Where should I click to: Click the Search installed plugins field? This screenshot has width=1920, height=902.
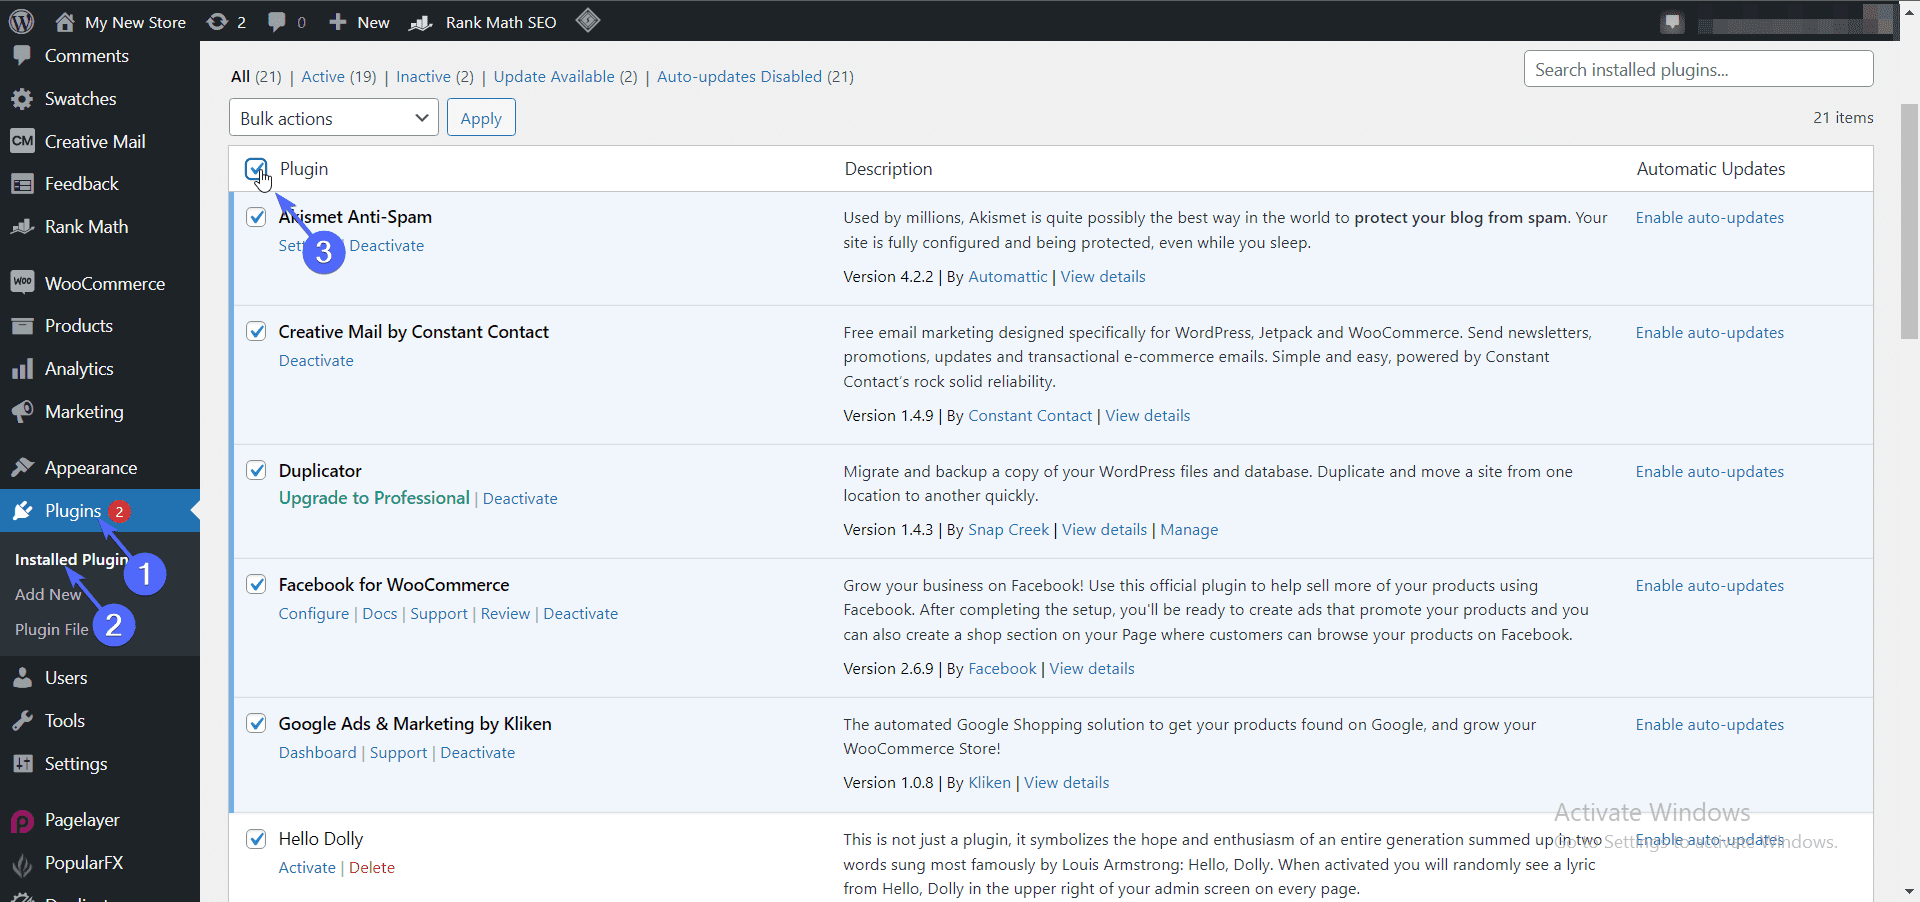[x=1698, y=69]
